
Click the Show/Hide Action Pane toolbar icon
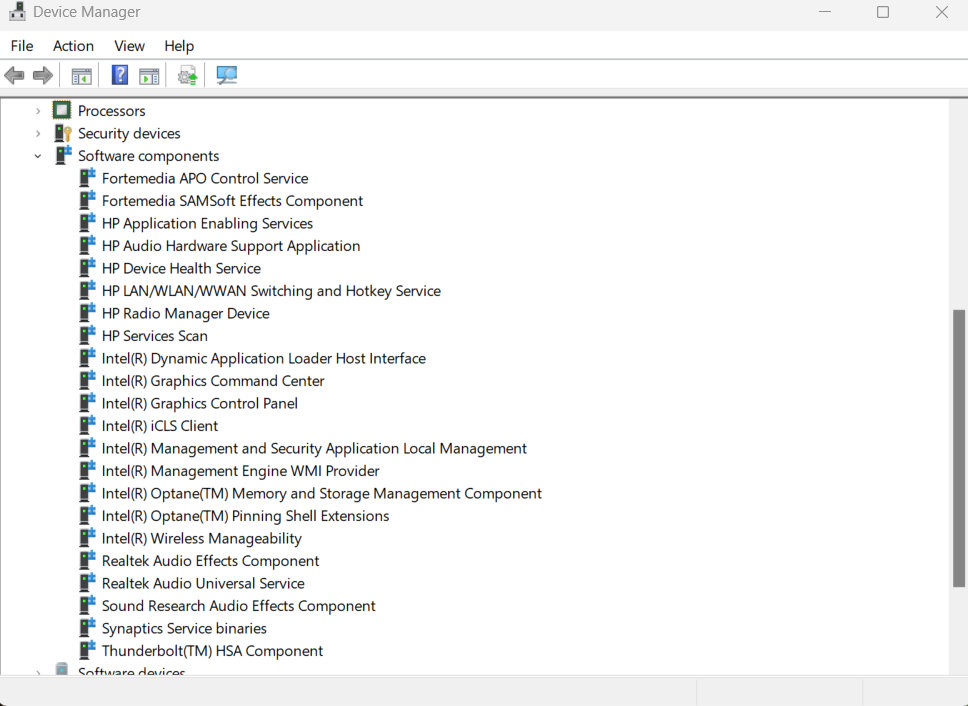[151, 74]
